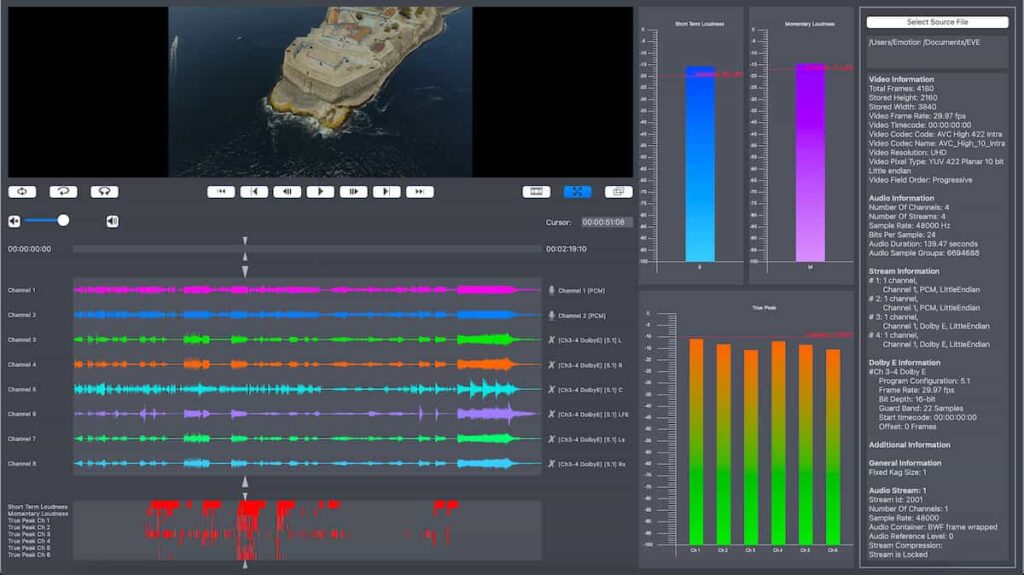Toggle the mute X for DolbyE 5.1 LFE

click(x=551, y=414)
